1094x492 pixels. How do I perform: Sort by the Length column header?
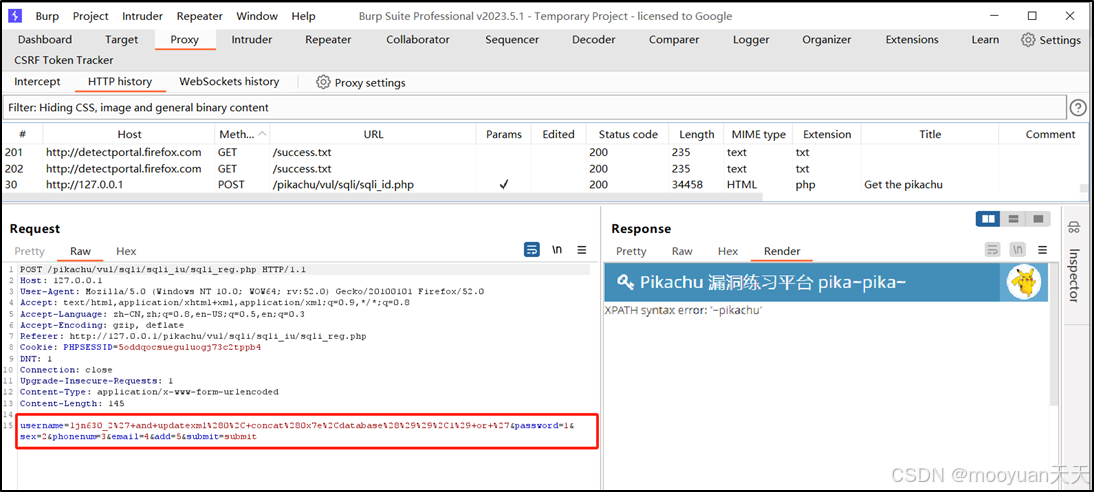[x=696, y=134]
